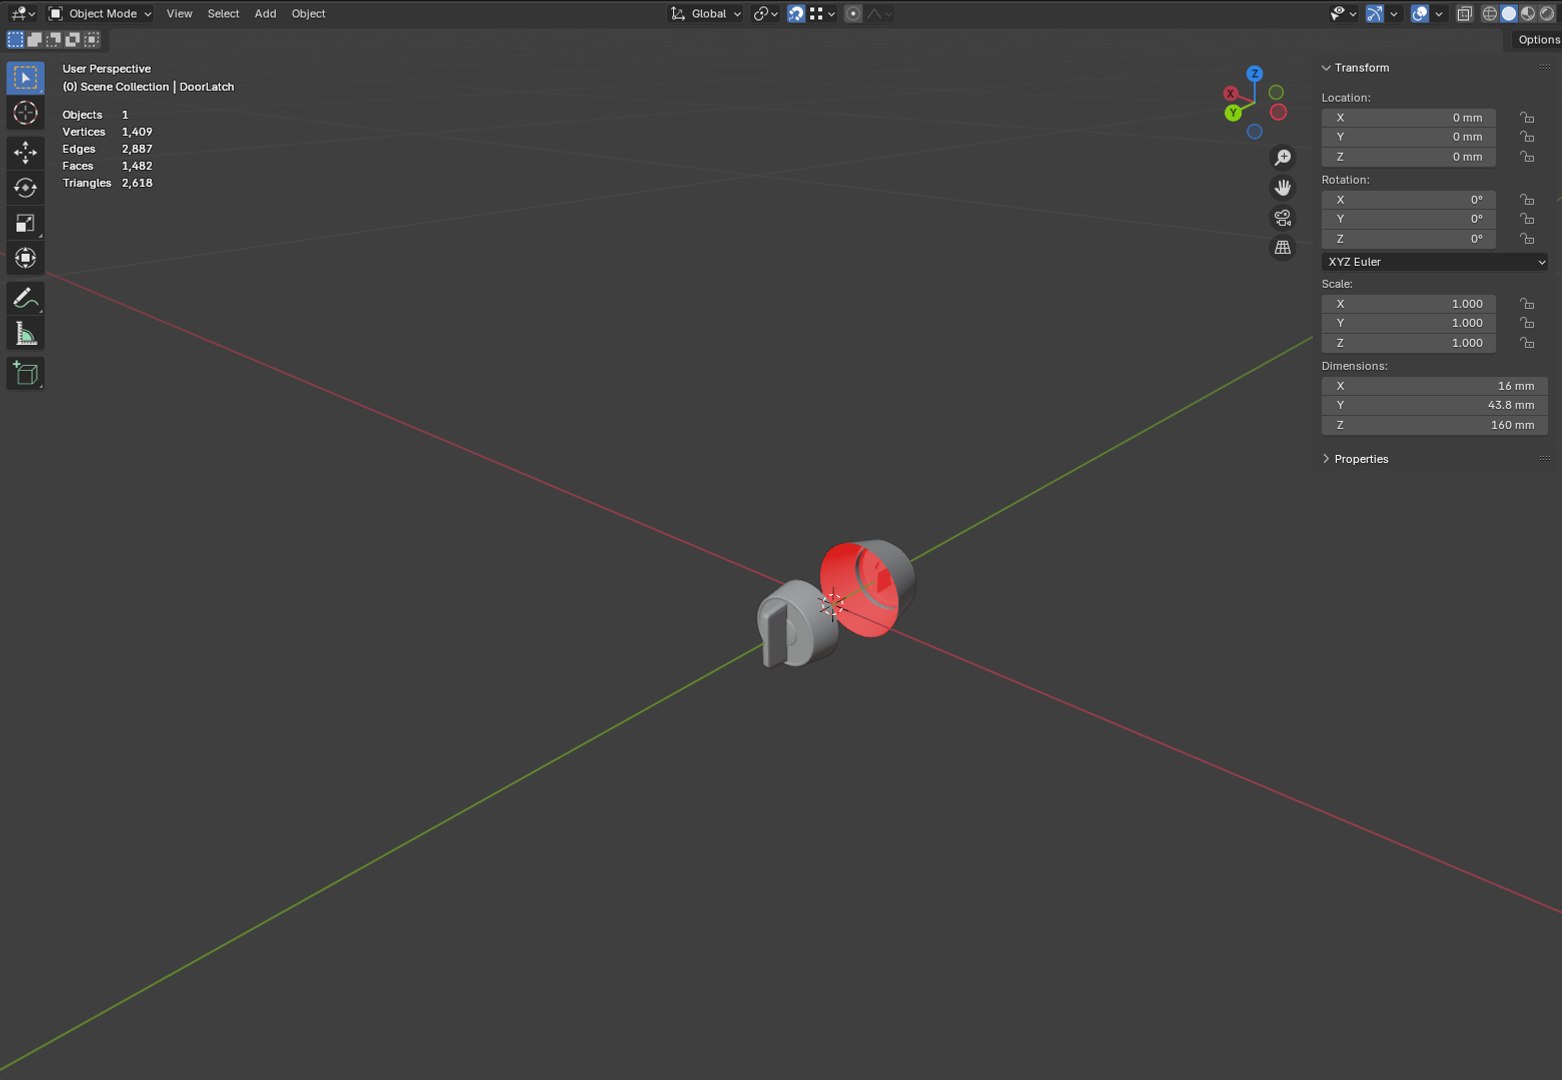Click the Dimensions Z field showing 160 mm
The height and width of the screenshot is (1080, 1562).
click(x=1435, y=425)
